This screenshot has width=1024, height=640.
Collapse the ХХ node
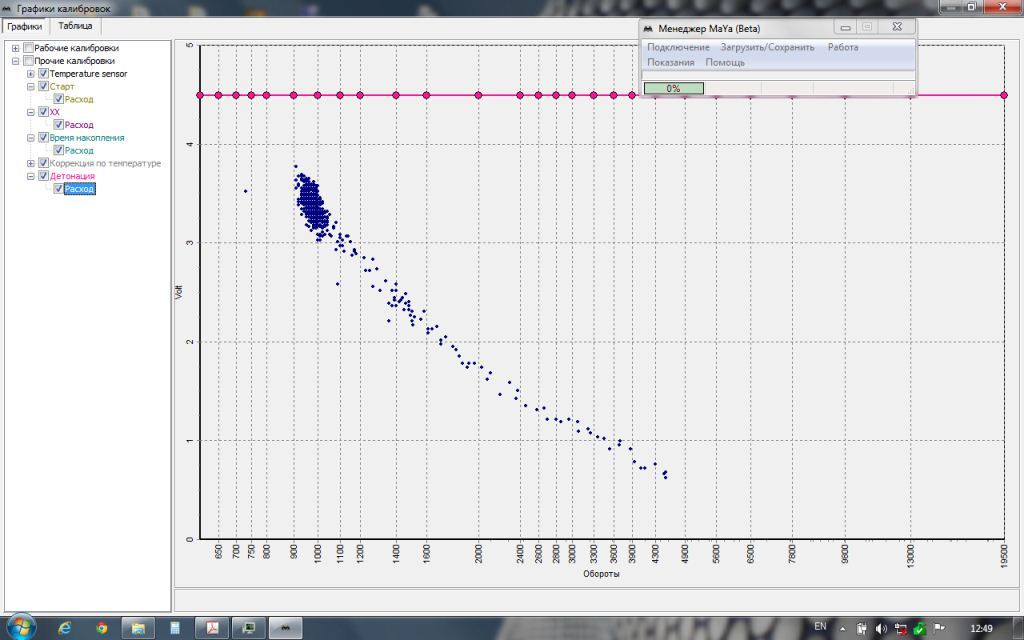[x=31, y=112]
